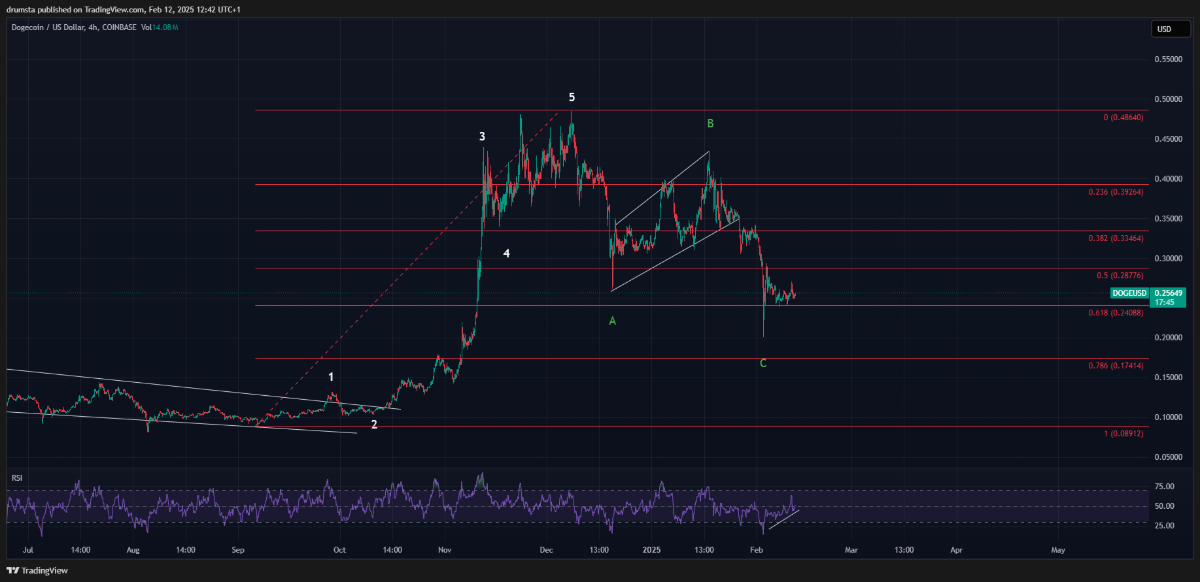Select Elliott wave label 5

pyautogui.click(x=572, y=97)
